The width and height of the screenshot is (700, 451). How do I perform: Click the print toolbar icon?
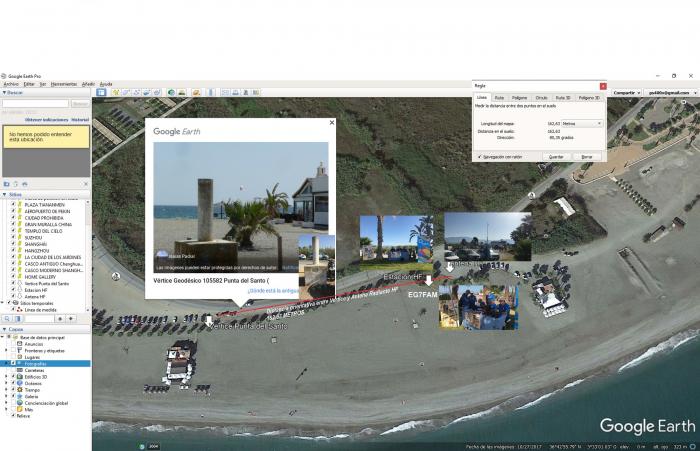pyautogui.click(x=235, y=92)
